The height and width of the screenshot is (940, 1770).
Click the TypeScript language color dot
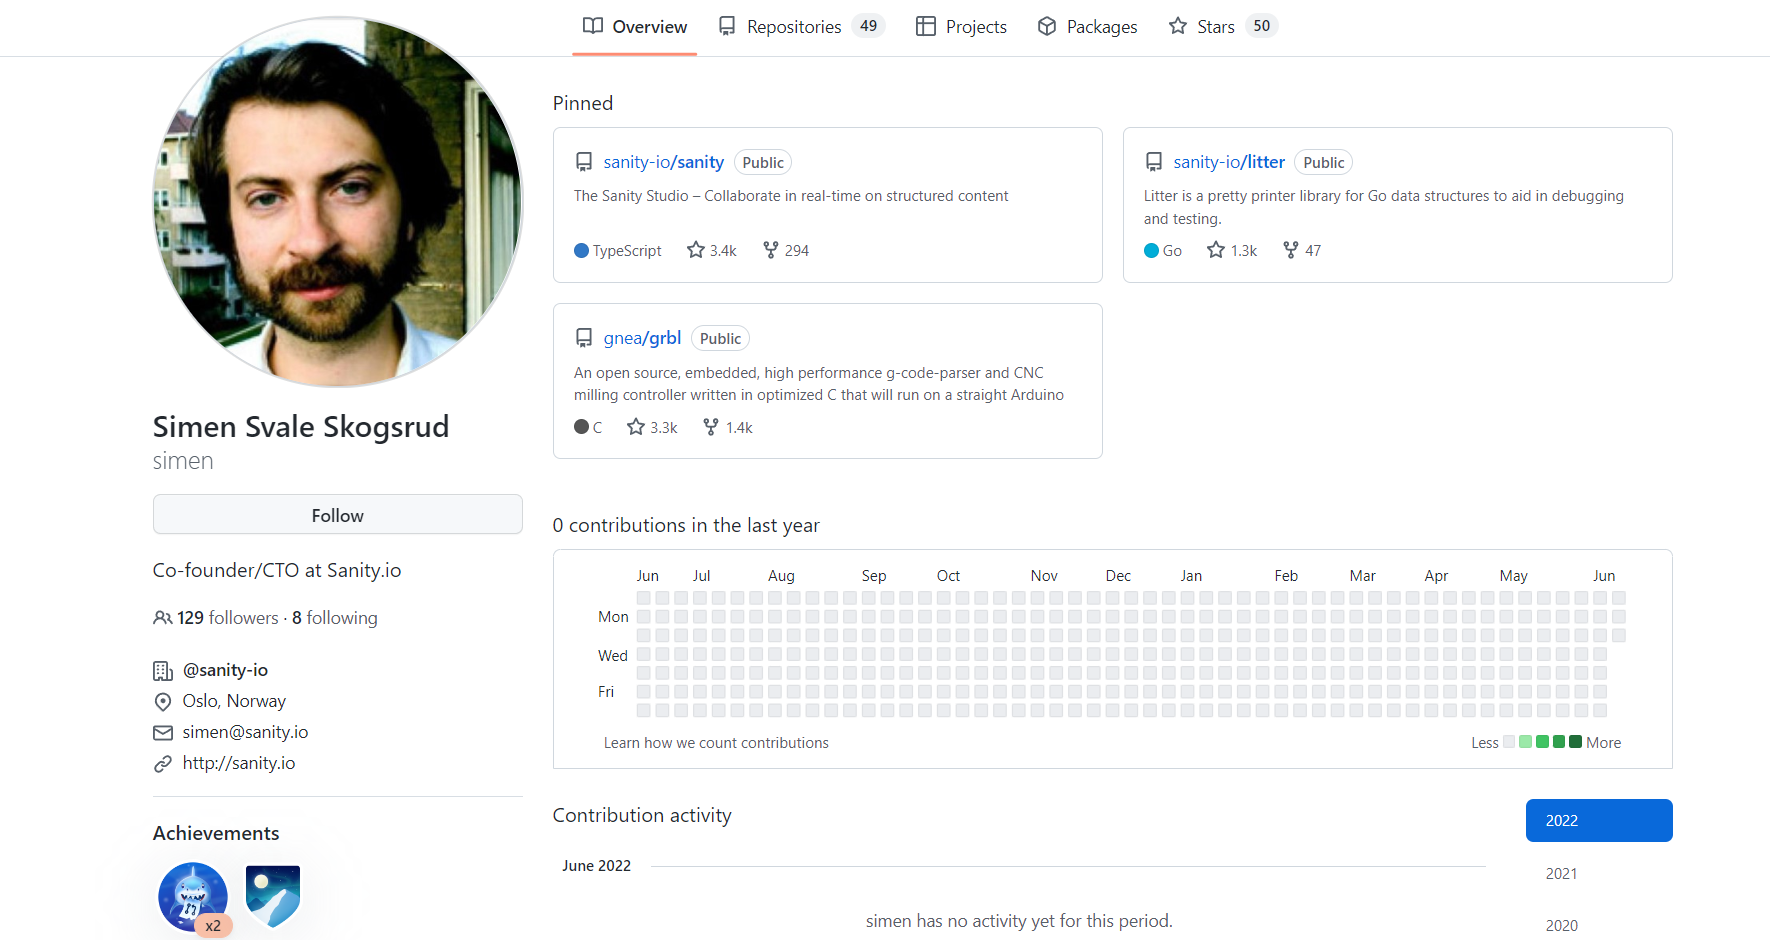581,251
